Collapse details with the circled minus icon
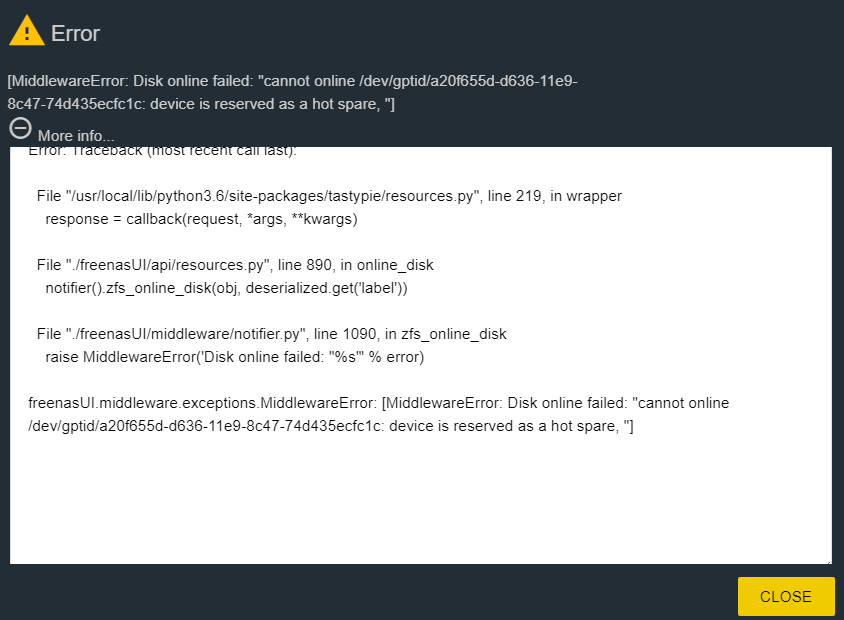844x620 pixels. tap(20, 129)
